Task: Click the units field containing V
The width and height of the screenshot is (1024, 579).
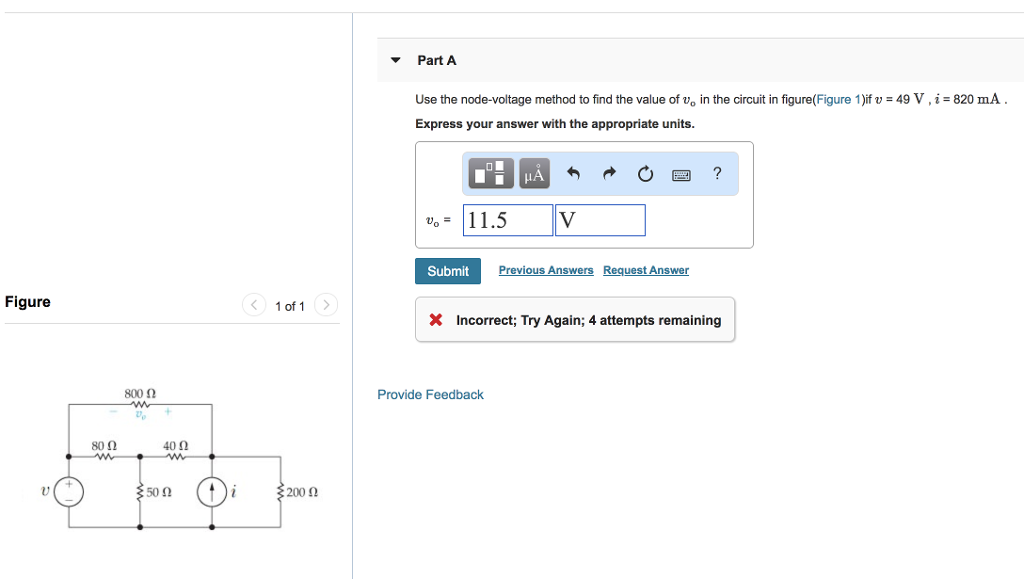Action: [600, 220]
